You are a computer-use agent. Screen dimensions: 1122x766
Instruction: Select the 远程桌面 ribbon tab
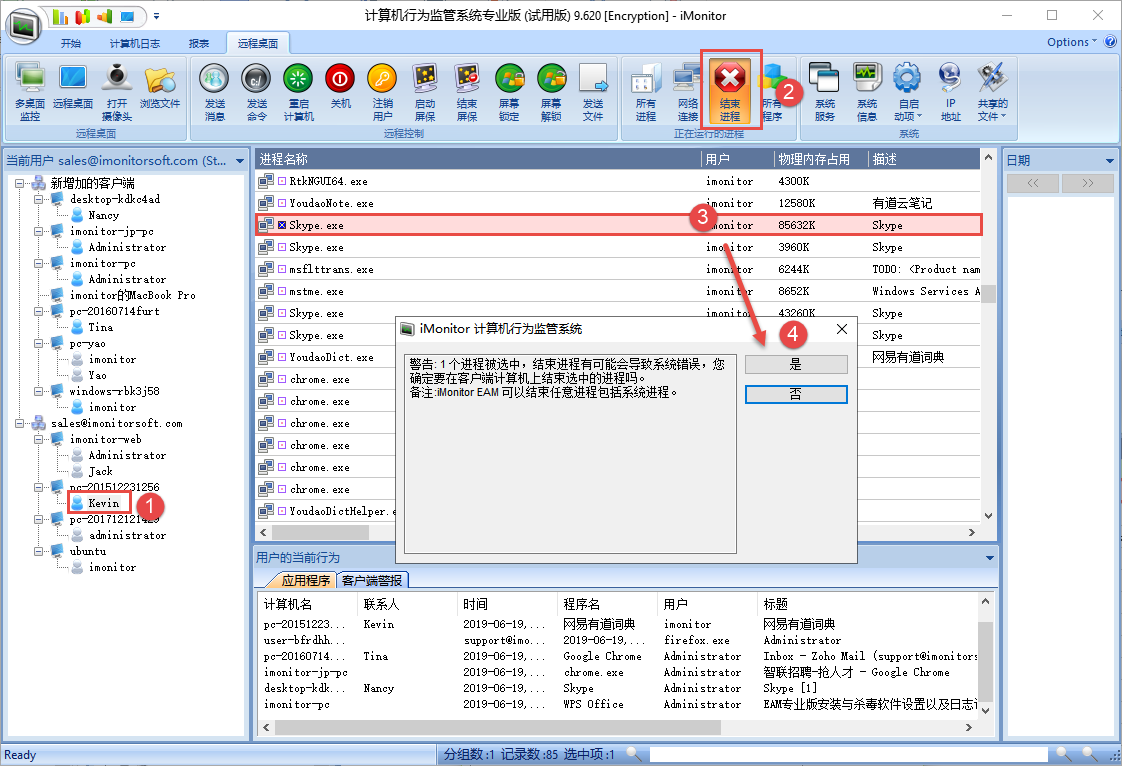(258, 44)
